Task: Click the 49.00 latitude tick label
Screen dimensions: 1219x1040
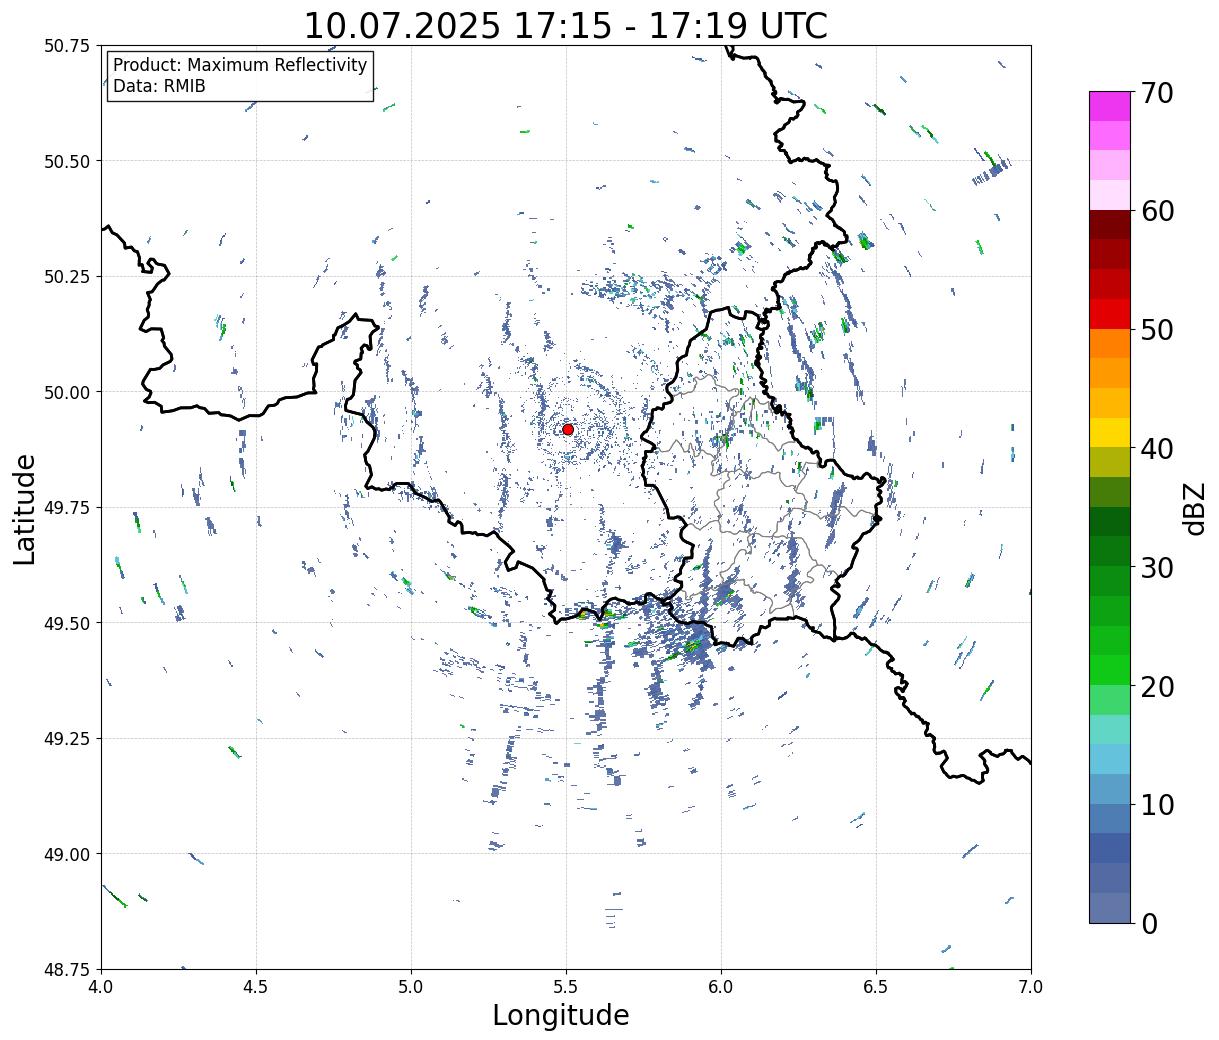Action: [x=67, y=854]
